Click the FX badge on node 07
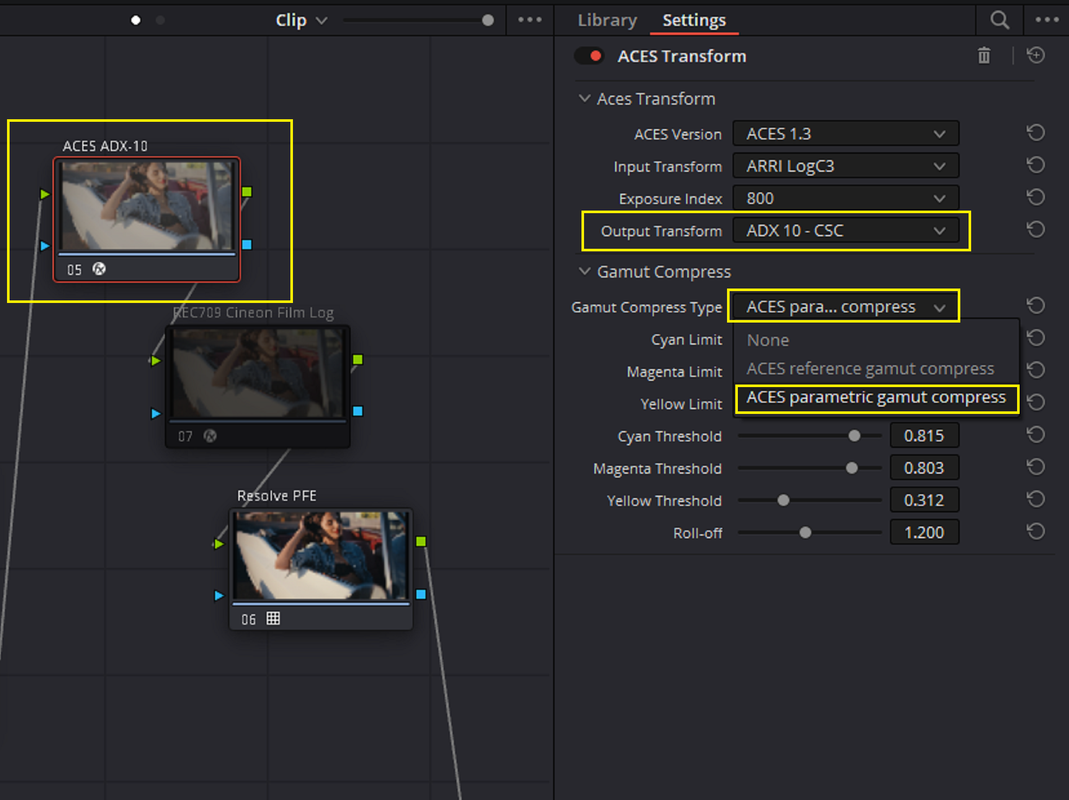The height and width of the screenshot is (800, 1069). 210,436
